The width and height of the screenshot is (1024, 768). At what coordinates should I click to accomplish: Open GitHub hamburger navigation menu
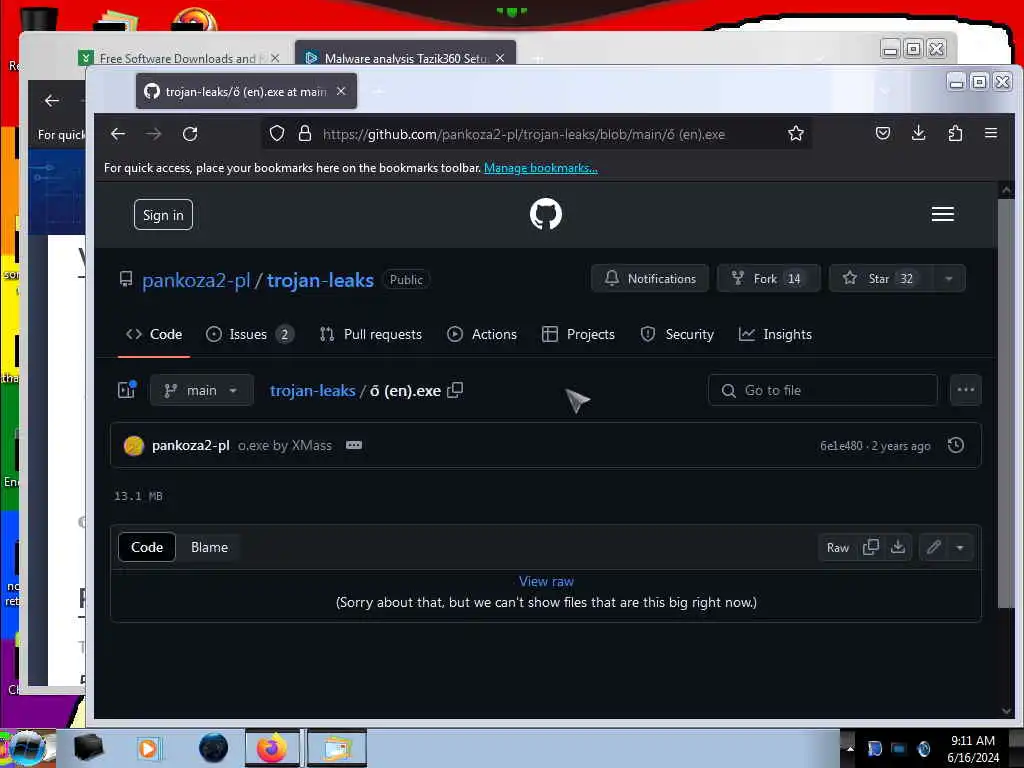pyautogui.click(x=942, y=214)
